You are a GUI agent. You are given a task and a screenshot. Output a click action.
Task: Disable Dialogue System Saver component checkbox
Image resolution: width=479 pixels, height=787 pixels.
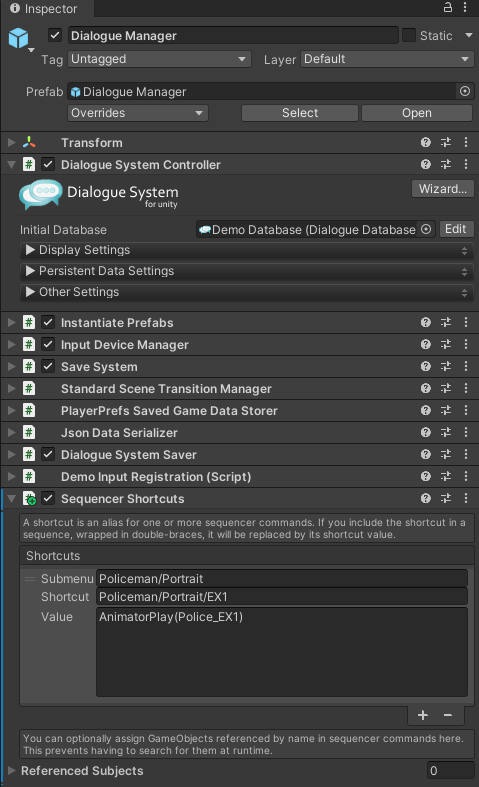(x=48, y=455)
